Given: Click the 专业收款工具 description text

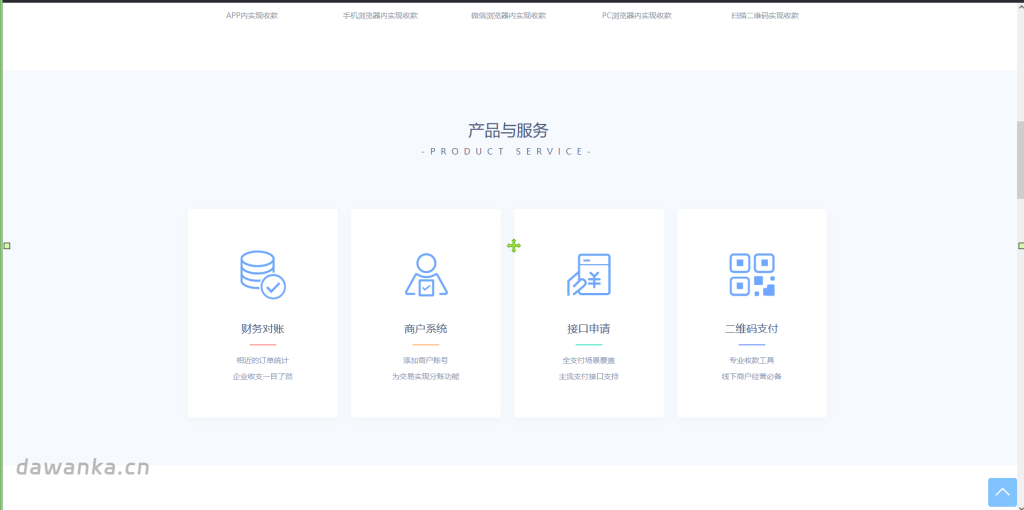Looking at the screenshot, I should pos(752,360).
